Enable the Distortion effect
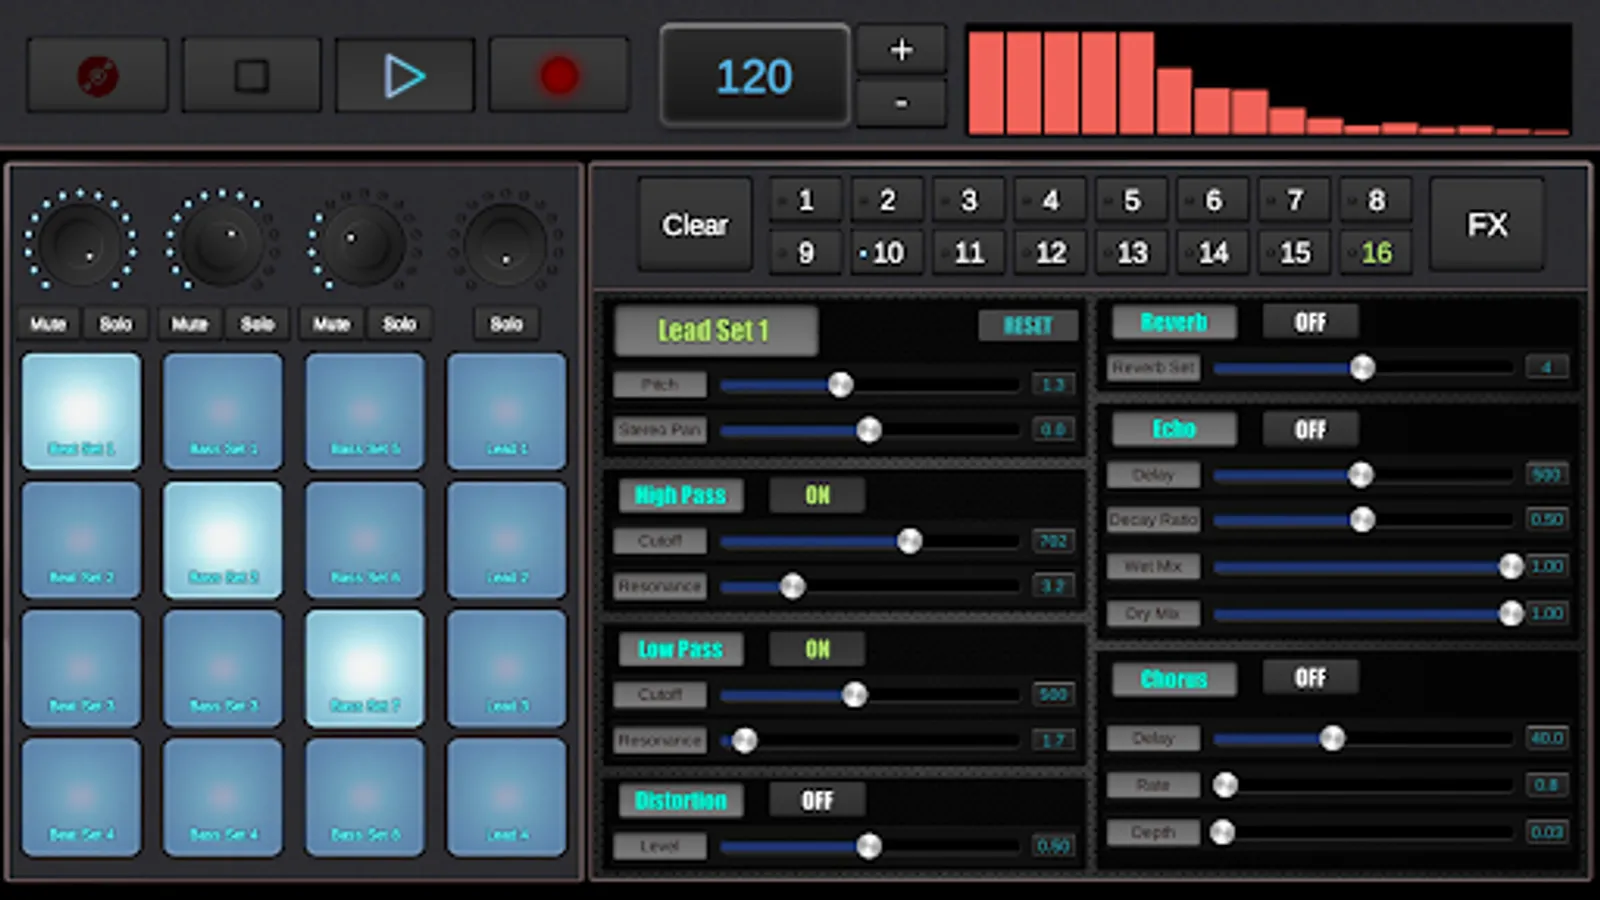 pos(817,800)
